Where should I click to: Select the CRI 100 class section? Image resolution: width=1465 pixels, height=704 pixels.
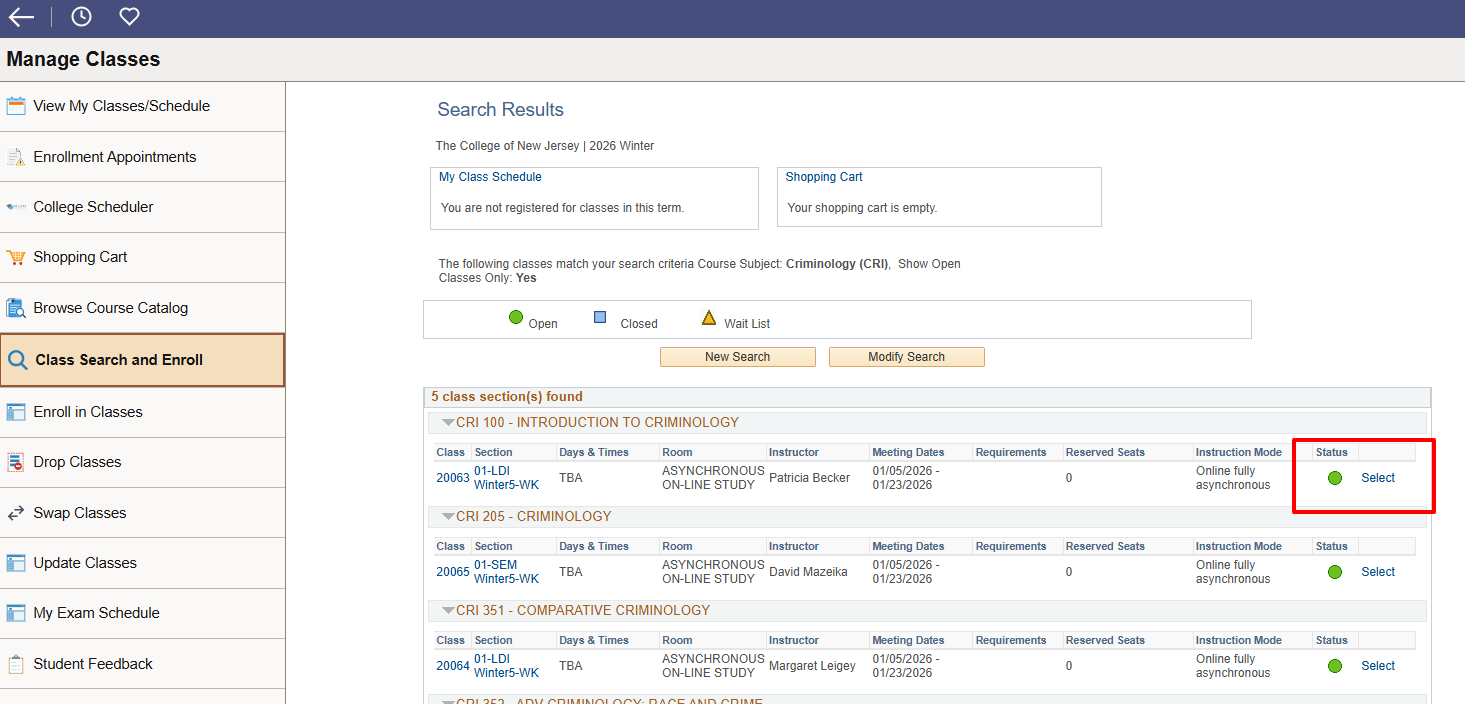pyautogui.click(x=1377, y=478)
